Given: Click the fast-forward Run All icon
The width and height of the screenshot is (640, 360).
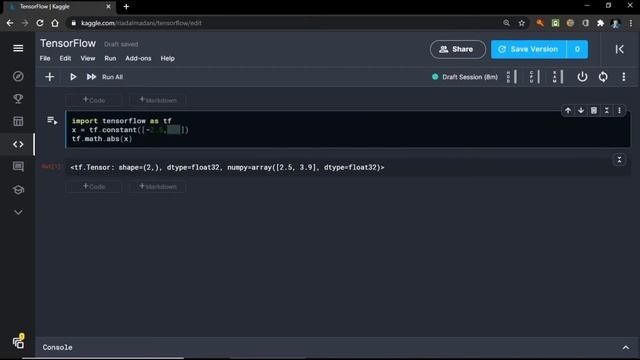Looking at the screenshot, I should pyautogui.click(x=91, y=77).
